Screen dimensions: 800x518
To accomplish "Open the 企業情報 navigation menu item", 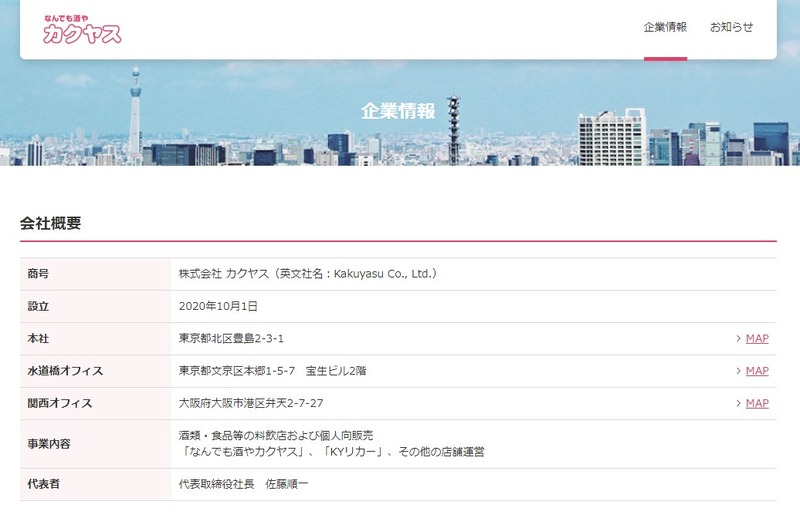I will pyautogui.click(x=665, y=27).
